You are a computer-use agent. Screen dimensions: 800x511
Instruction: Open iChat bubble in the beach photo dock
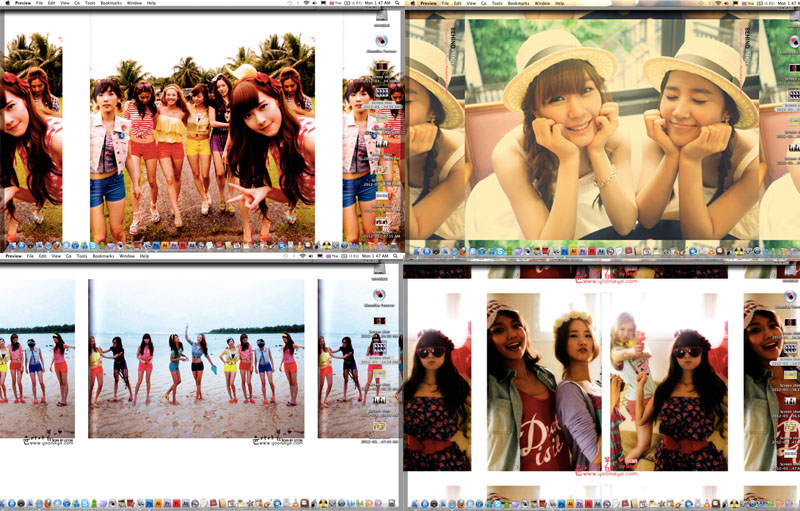(57, 503)
